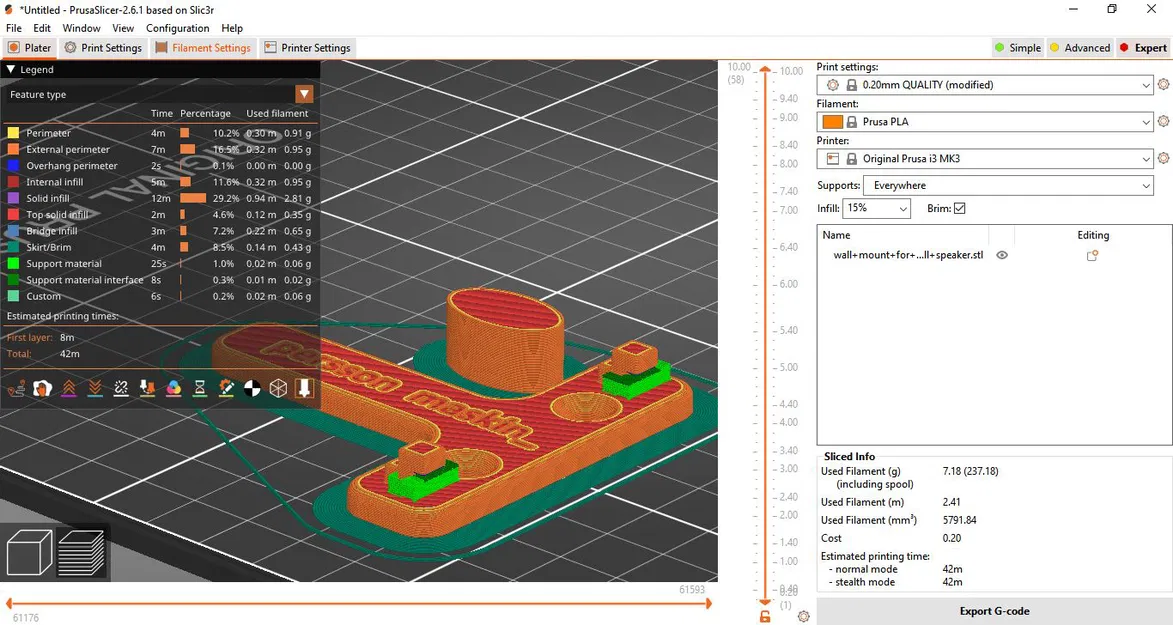1173x625 pixels.
Task: Click the lower thumb of vertical layer slider
Action: click(x=765, y=601)
